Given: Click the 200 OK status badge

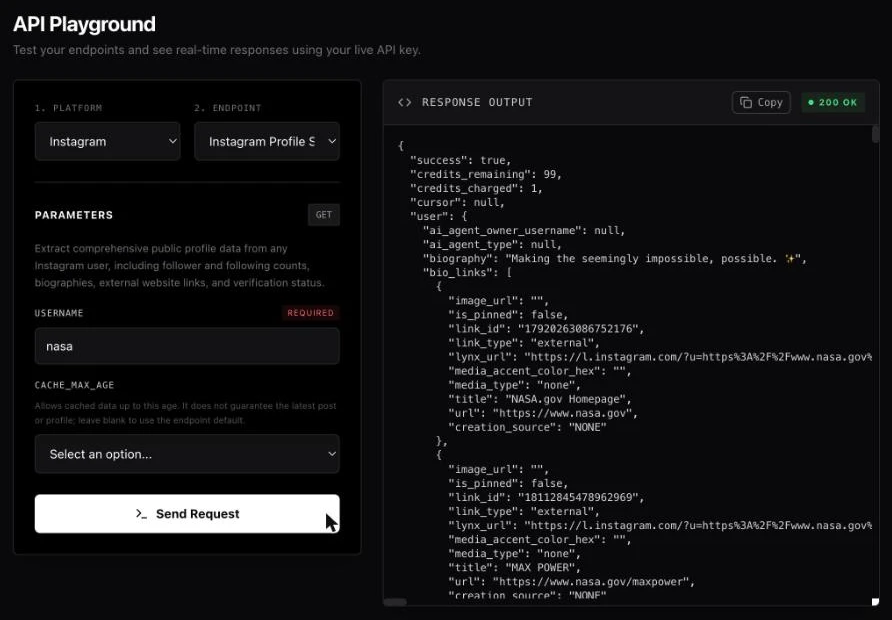Looking at the screenshot, I should (x=833, y=102).
